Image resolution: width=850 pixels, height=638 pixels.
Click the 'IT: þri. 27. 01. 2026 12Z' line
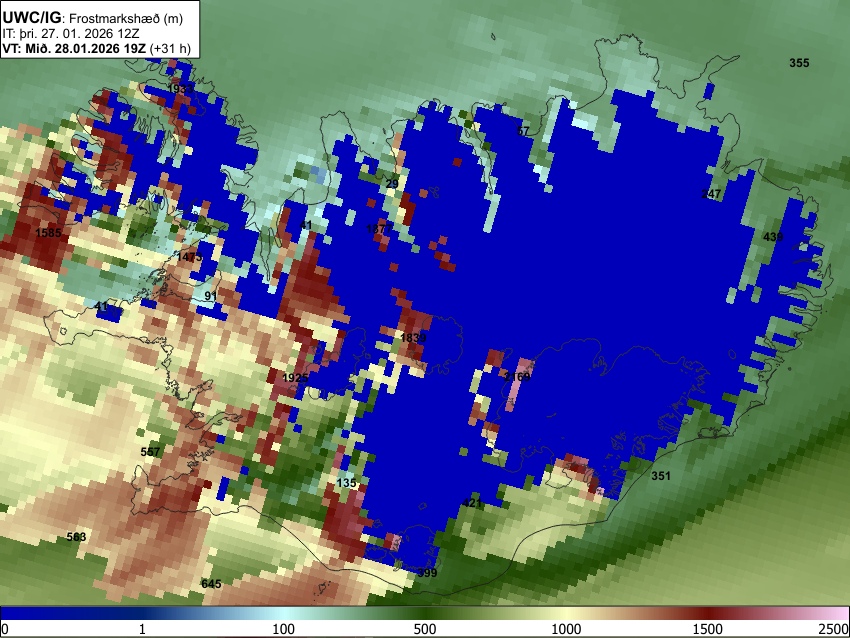pos(70,34)
